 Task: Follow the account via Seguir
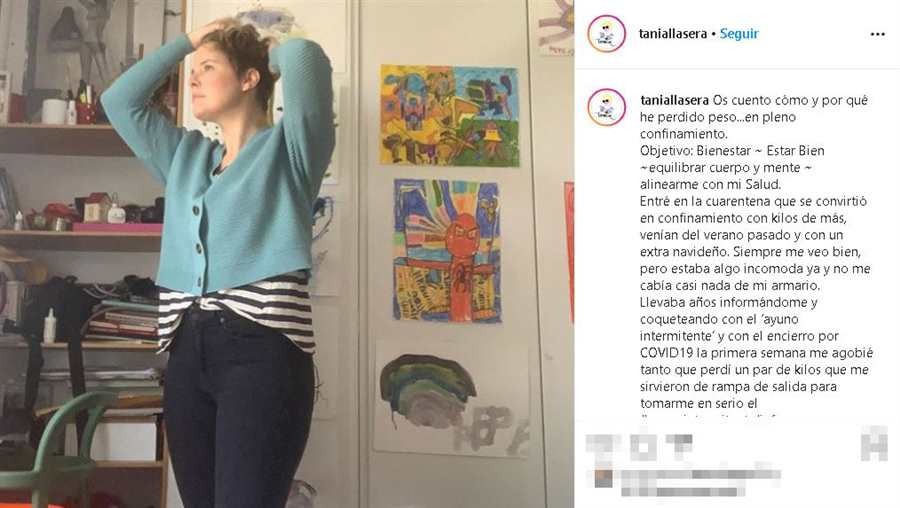739,34
